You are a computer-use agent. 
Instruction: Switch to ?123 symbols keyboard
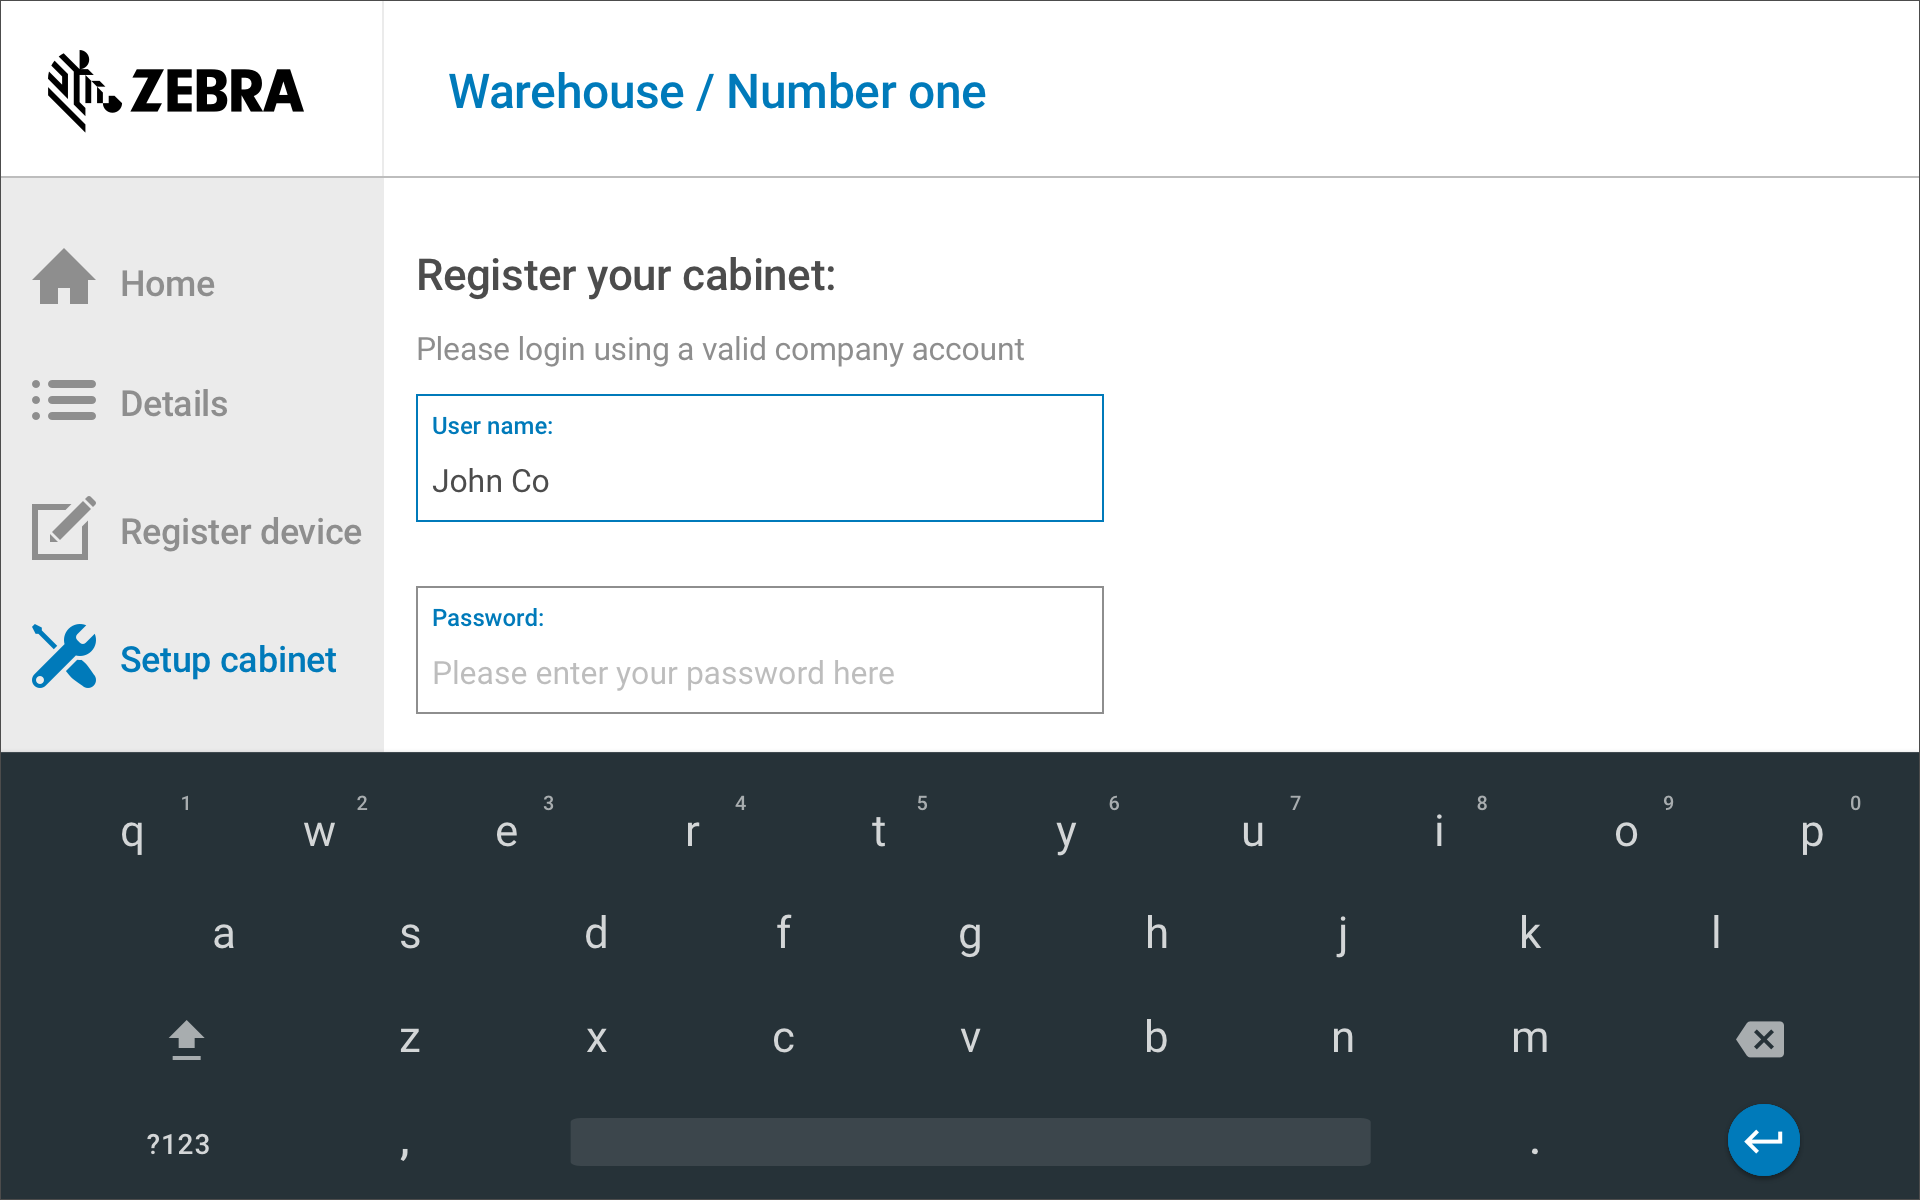(178, 1144)
